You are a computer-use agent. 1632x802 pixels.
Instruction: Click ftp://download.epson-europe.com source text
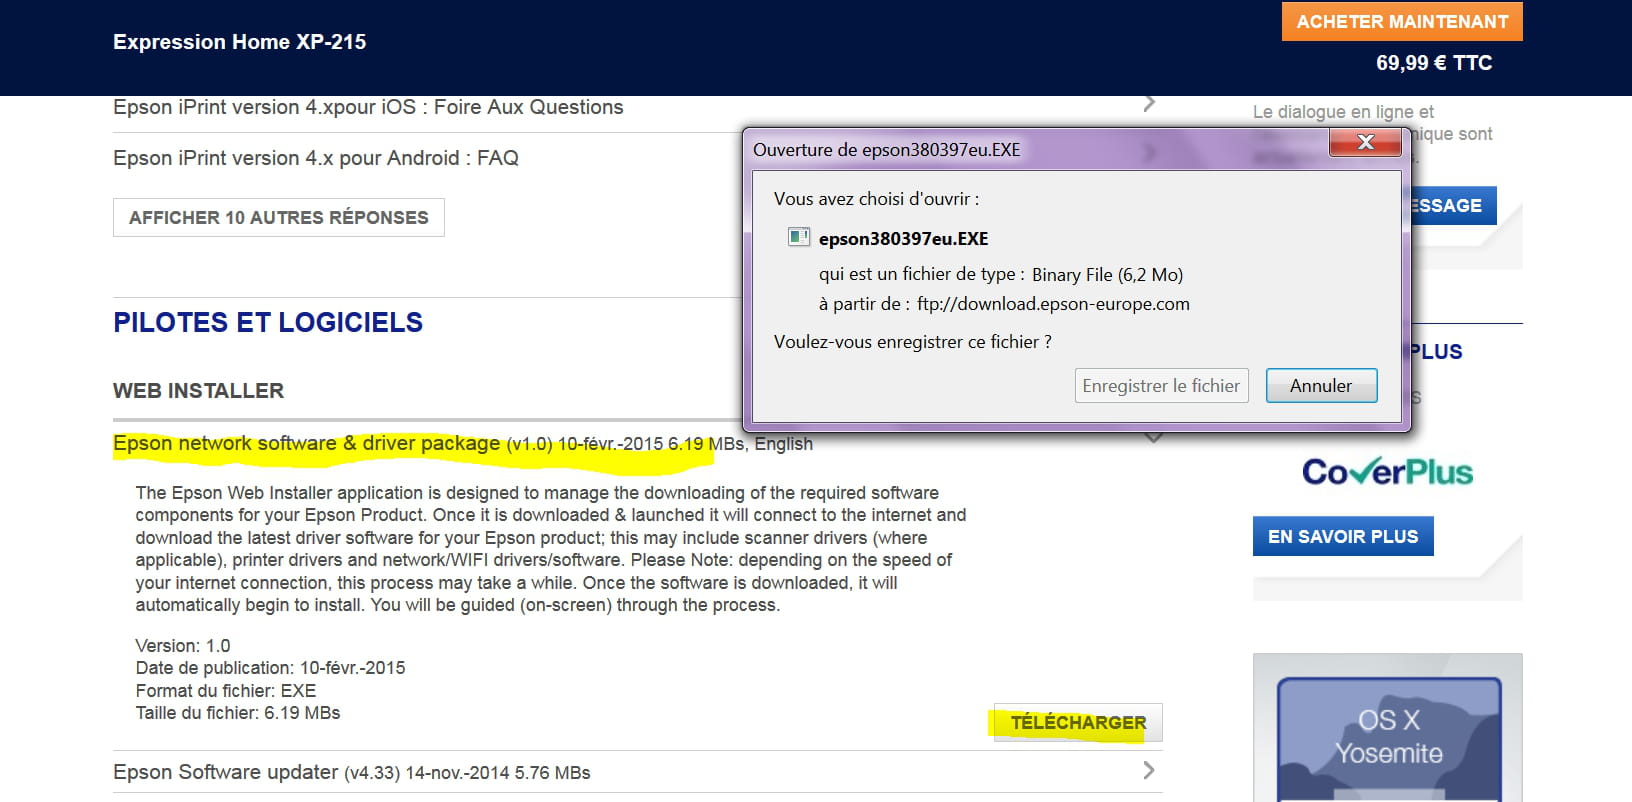pos(1053,304)
